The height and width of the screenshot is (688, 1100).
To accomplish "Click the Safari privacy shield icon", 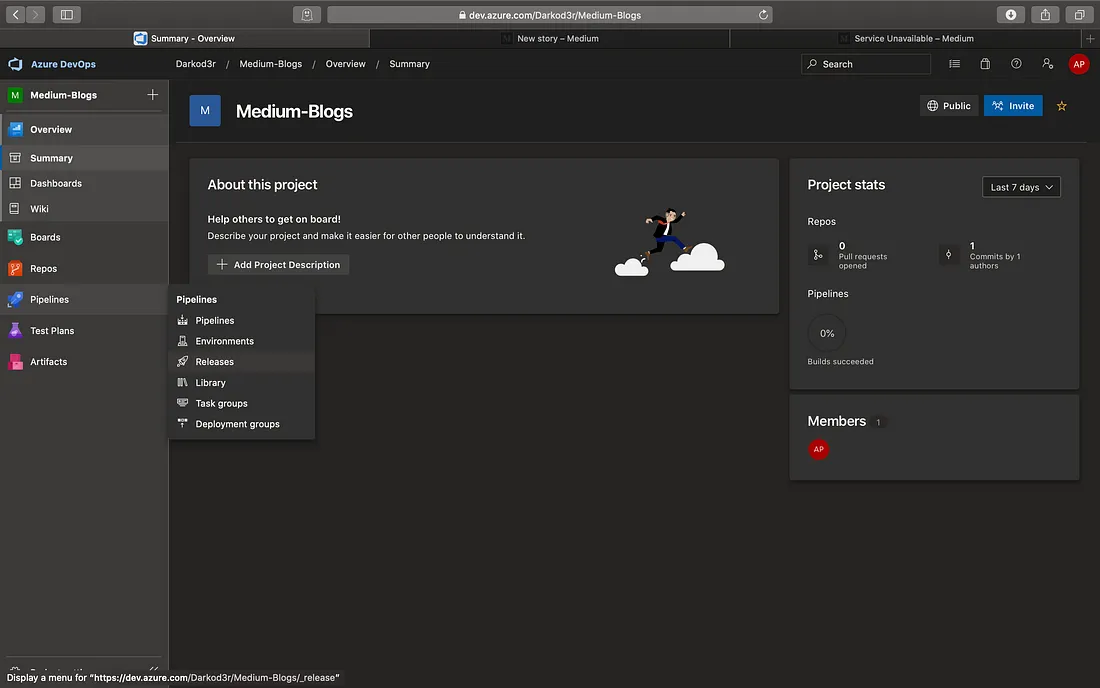I will (x=307, y=15).
